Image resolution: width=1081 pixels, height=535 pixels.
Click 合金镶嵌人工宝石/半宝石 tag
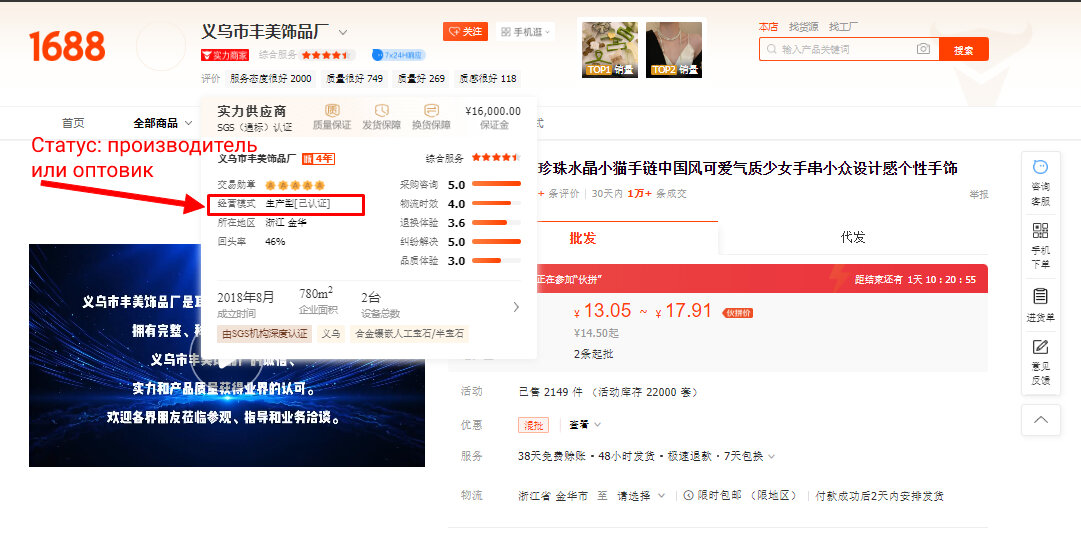410,334
